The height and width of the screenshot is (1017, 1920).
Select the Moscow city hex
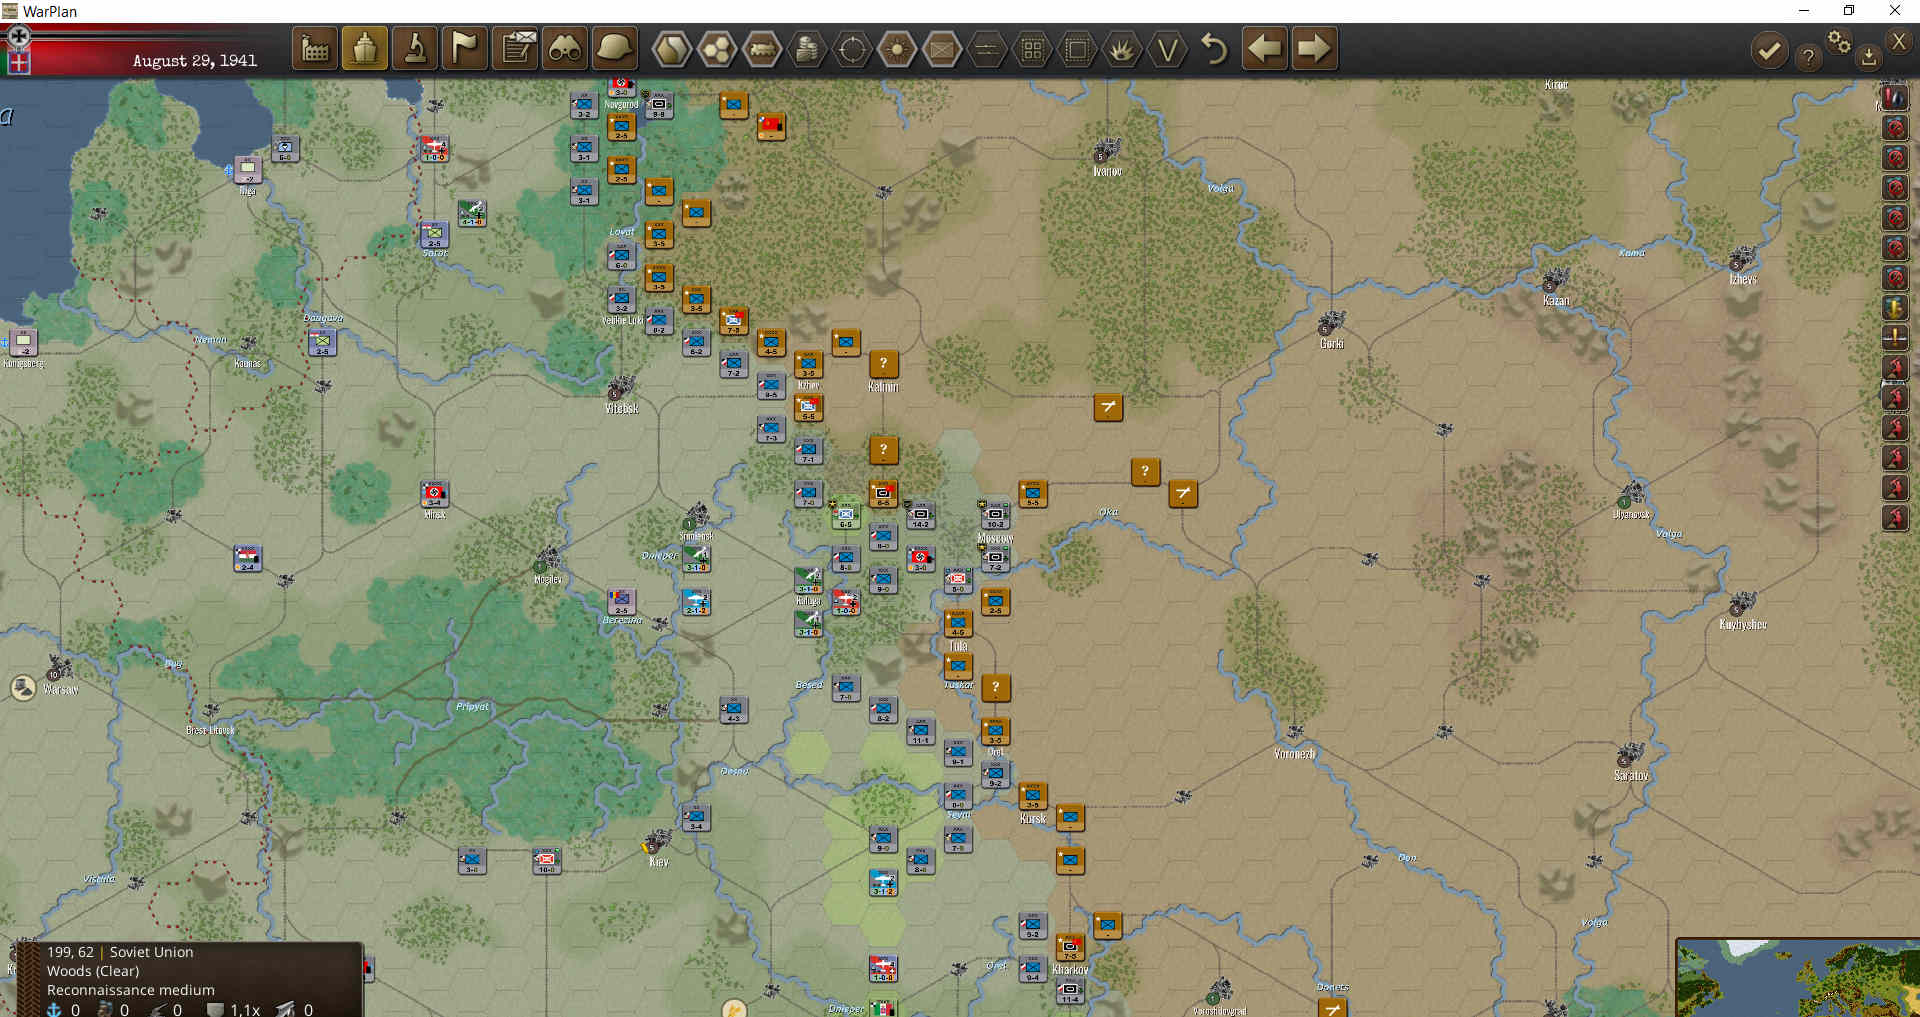[995, 516]
